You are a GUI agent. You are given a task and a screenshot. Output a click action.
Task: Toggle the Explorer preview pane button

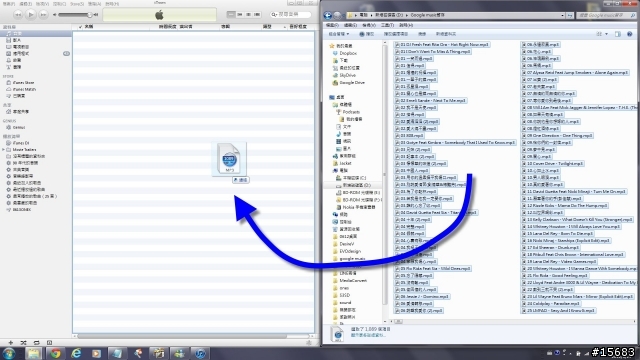click(x=618, y=34)
